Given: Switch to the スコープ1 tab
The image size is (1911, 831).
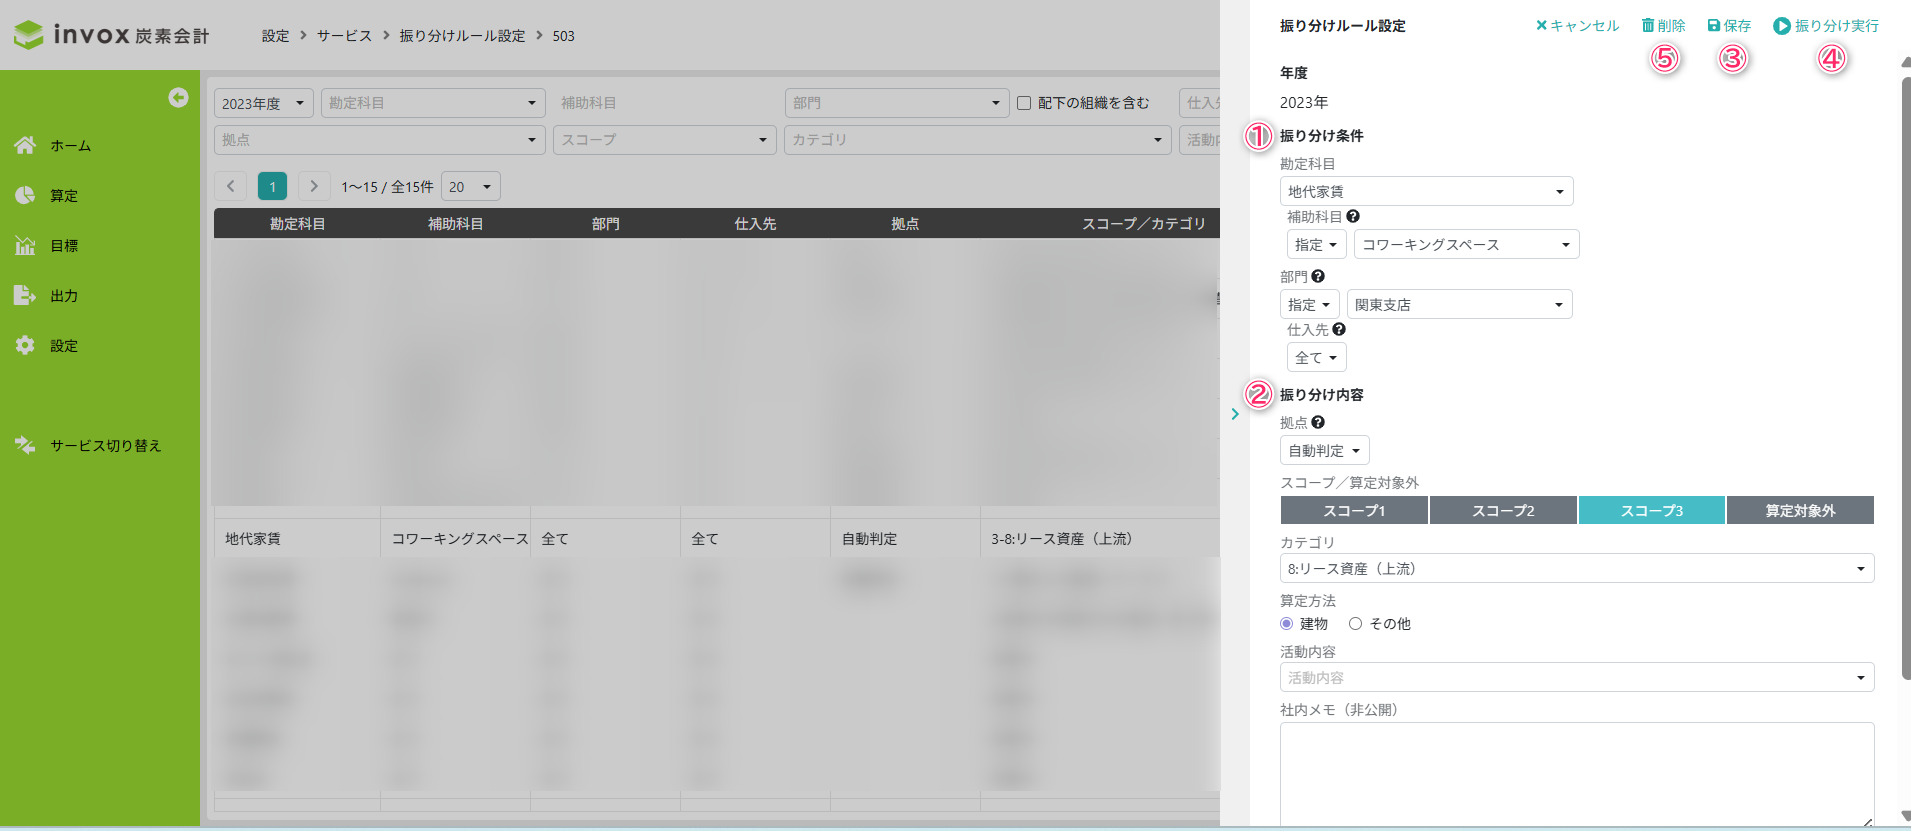Looking at the screenshot, I should tap(1354, 510).
